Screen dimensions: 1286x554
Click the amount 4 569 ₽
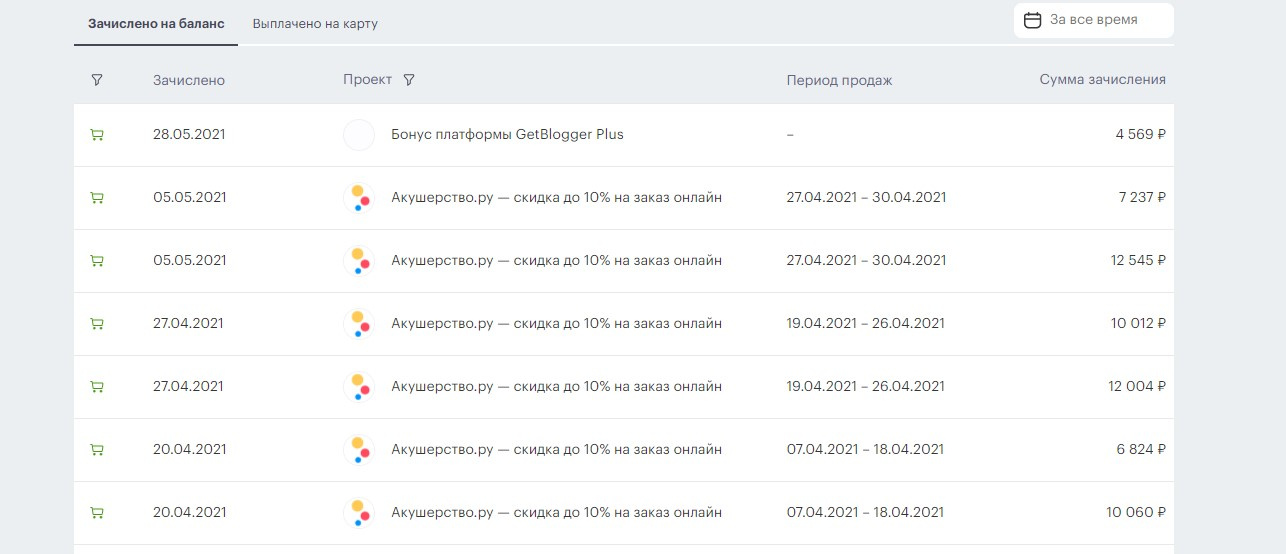tap(1141, 134)
